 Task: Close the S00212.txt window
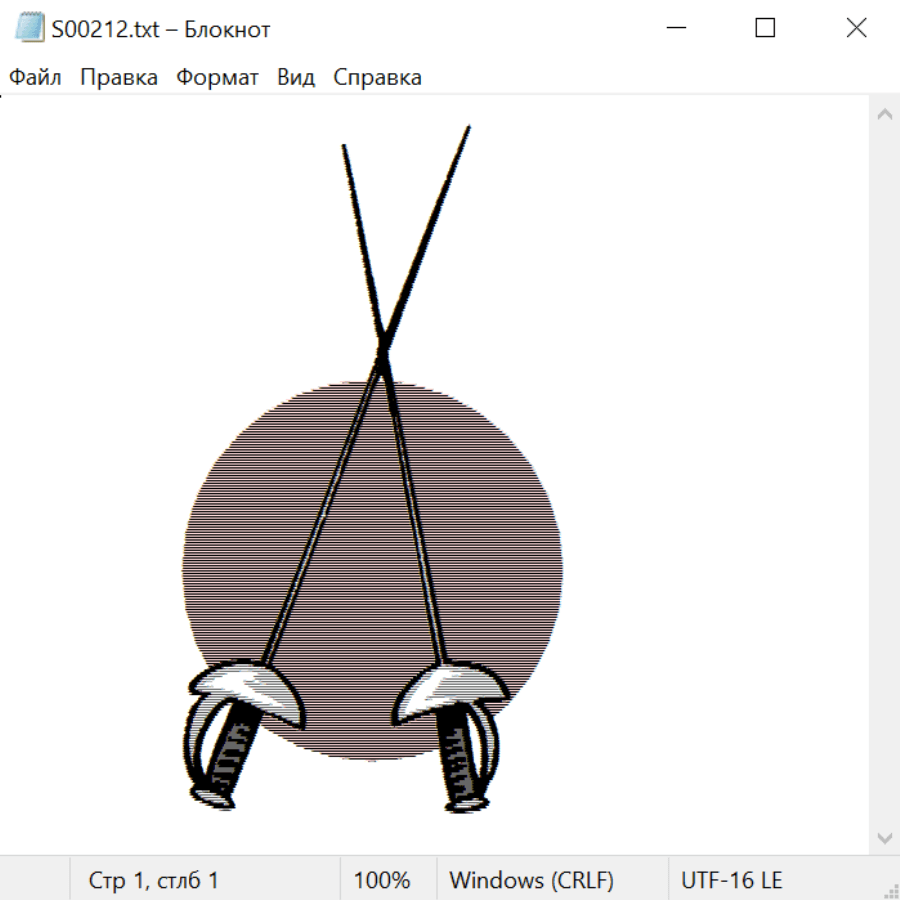point(856,29)
